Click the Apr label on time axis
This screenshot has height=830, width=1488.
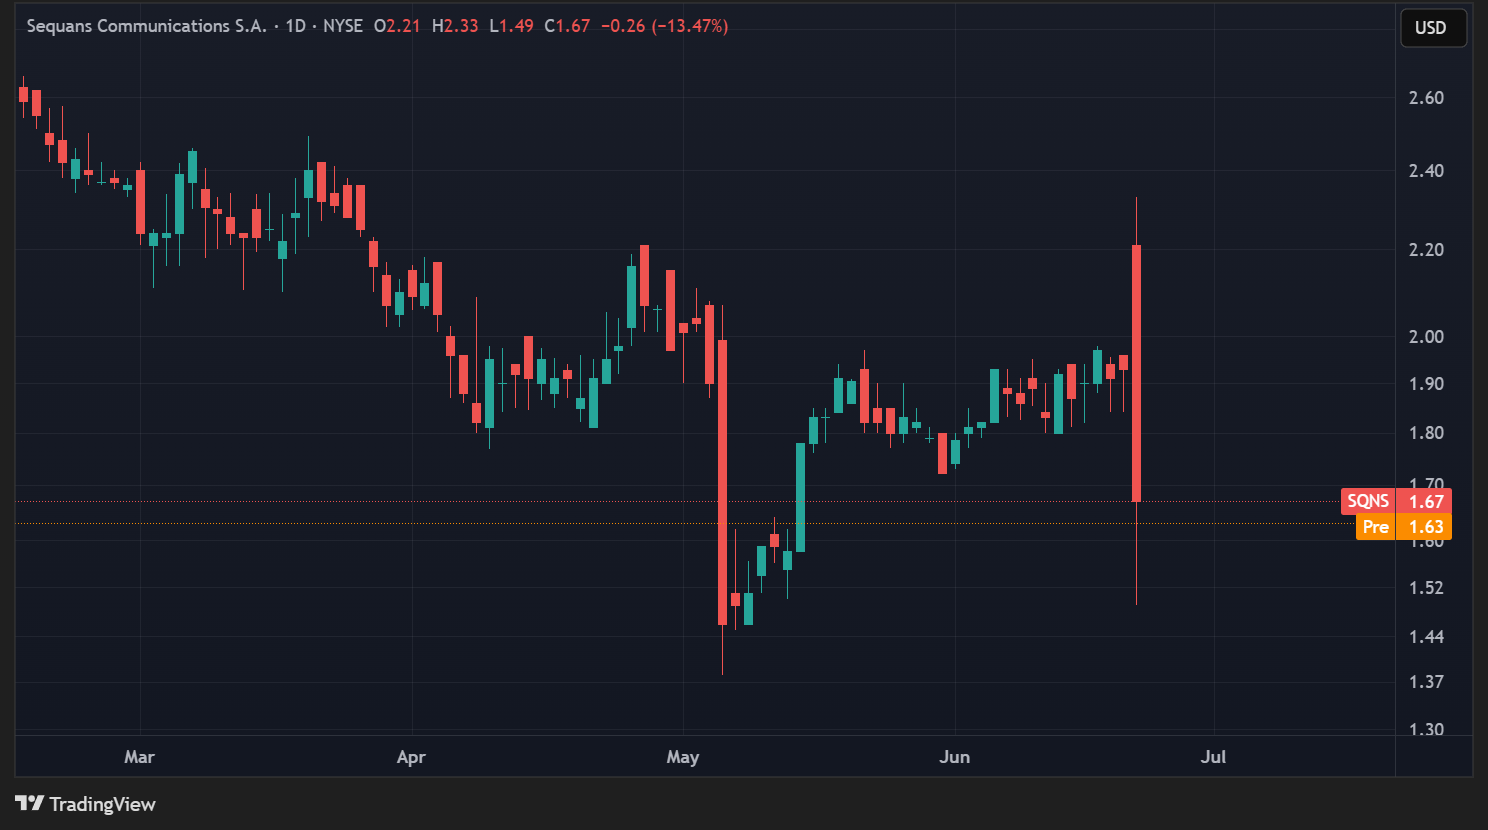[x=411, y=757]
